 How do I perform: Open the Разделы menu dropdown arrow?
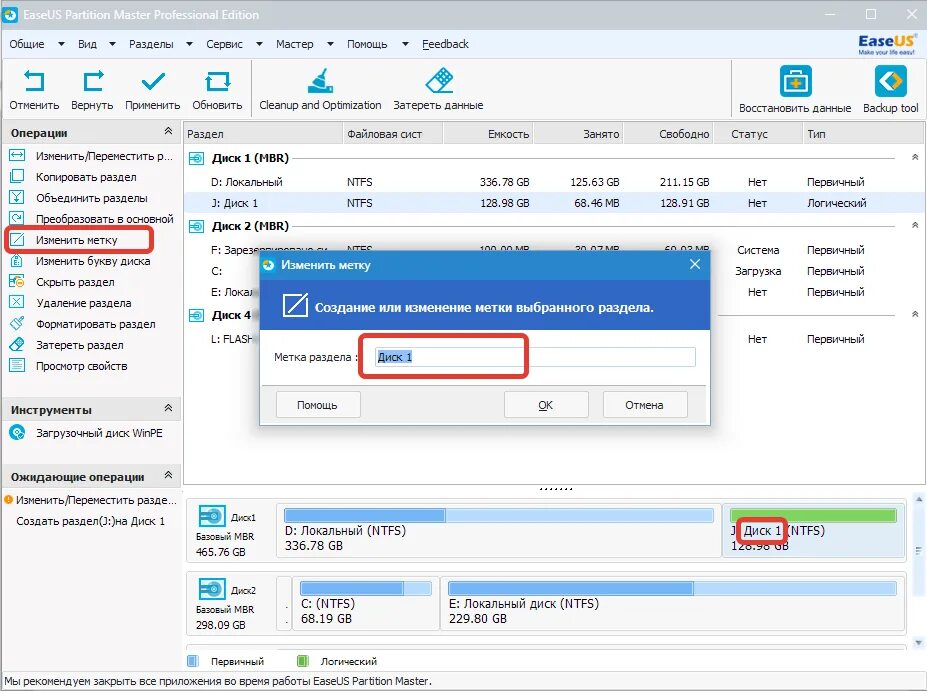[189, 44]
